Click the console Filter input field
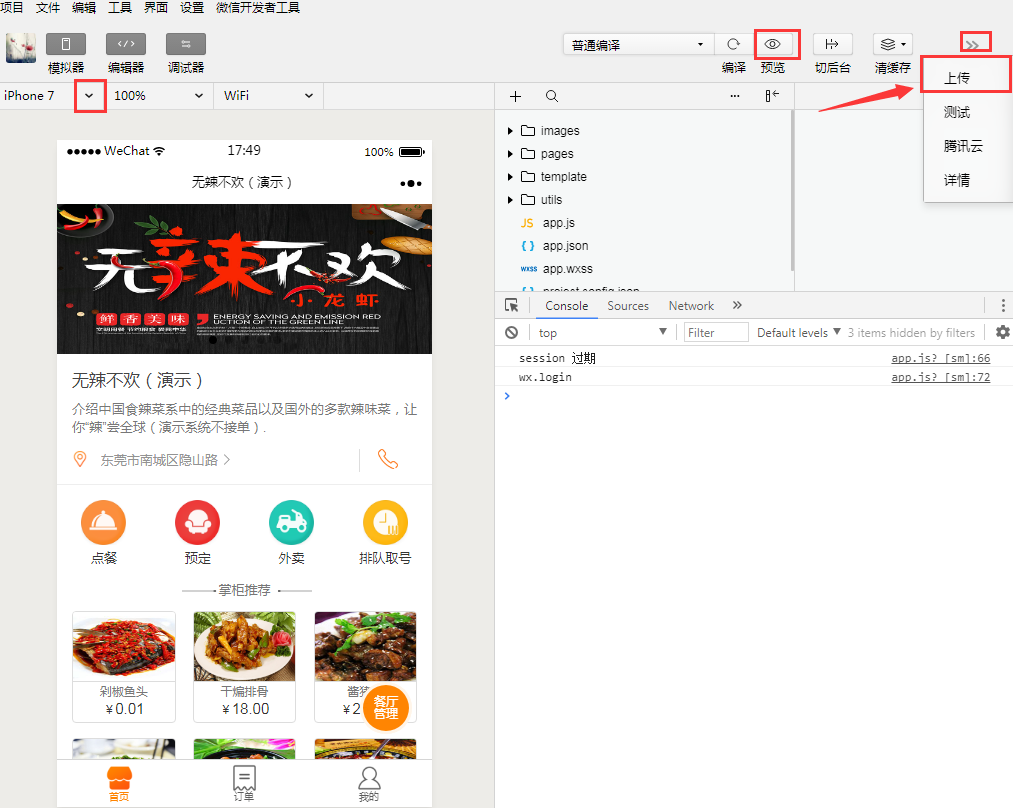 716,332
